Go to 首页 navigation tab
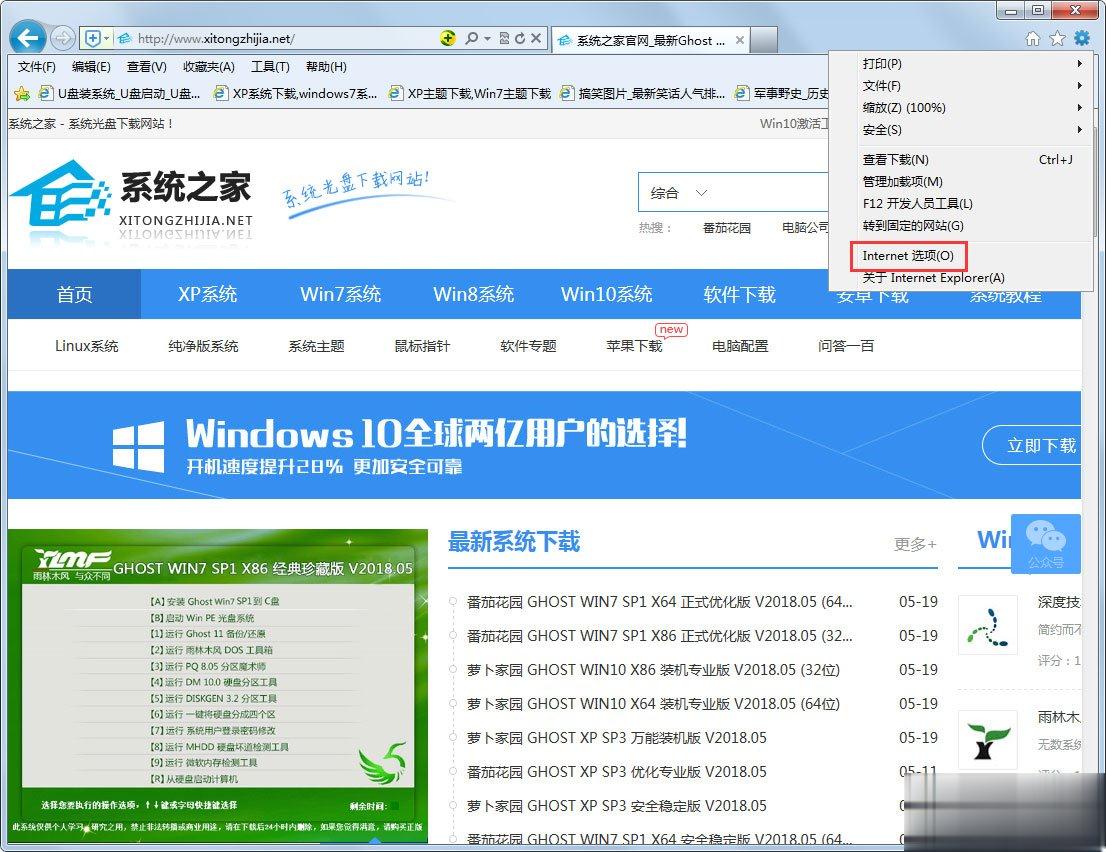Viewport: 1106px width, 852px height. [x=75, y=294]
